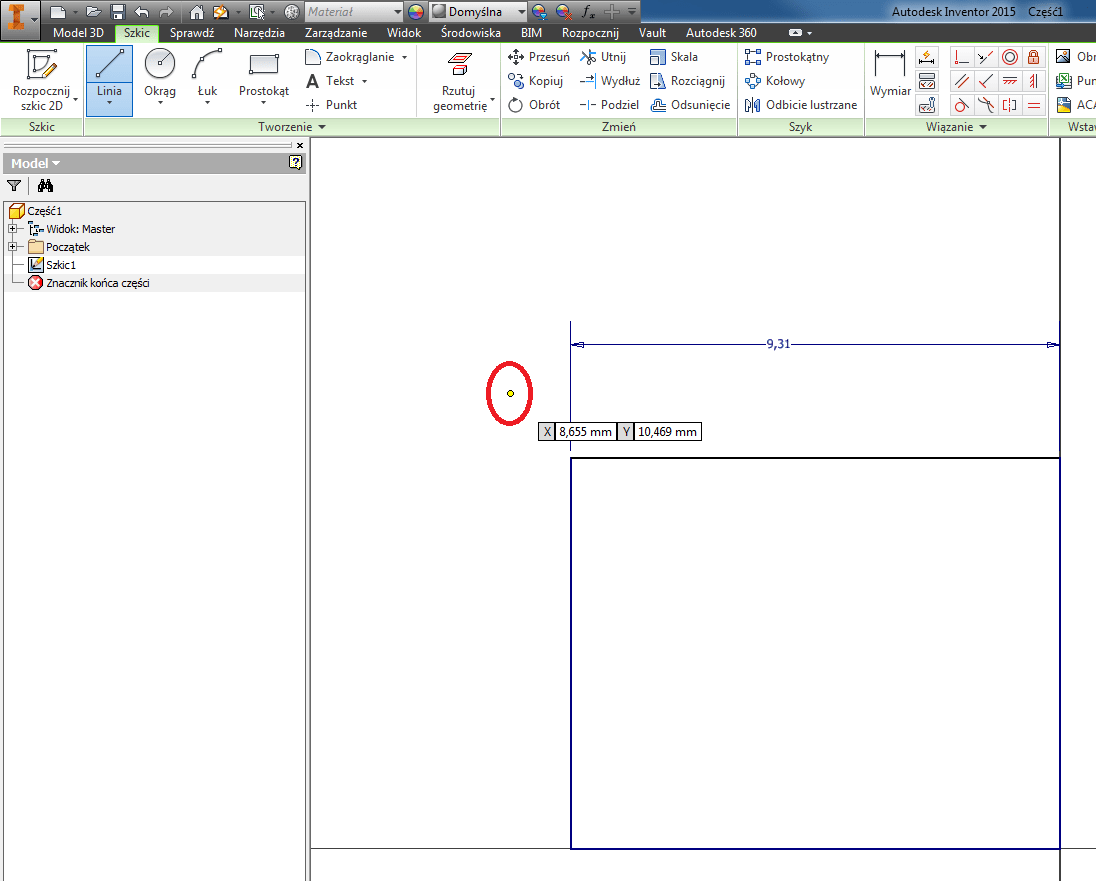Click the Obrót (rotate) tool

pos(534,105)
